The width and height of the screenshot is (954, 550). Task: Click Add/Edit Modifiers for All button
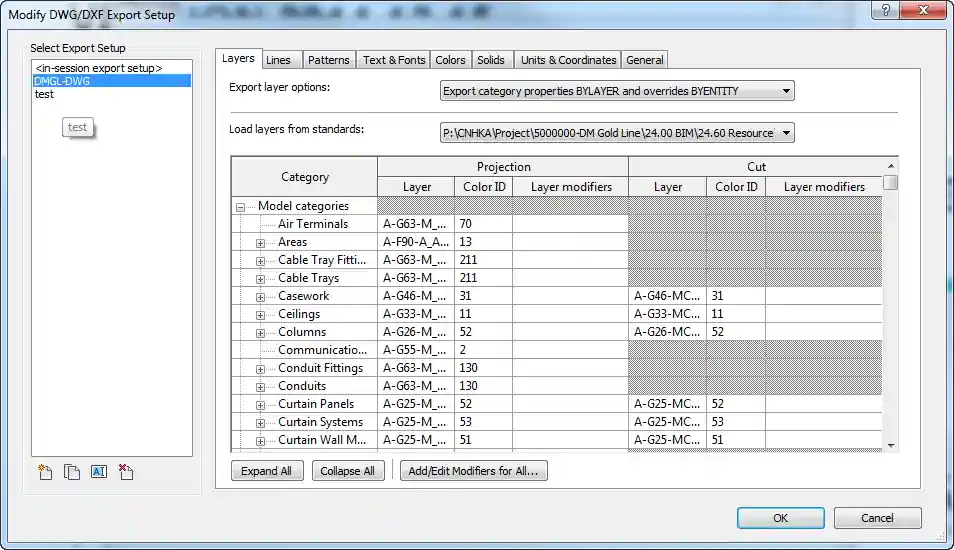pyautogui.click(x=473, y=471)
